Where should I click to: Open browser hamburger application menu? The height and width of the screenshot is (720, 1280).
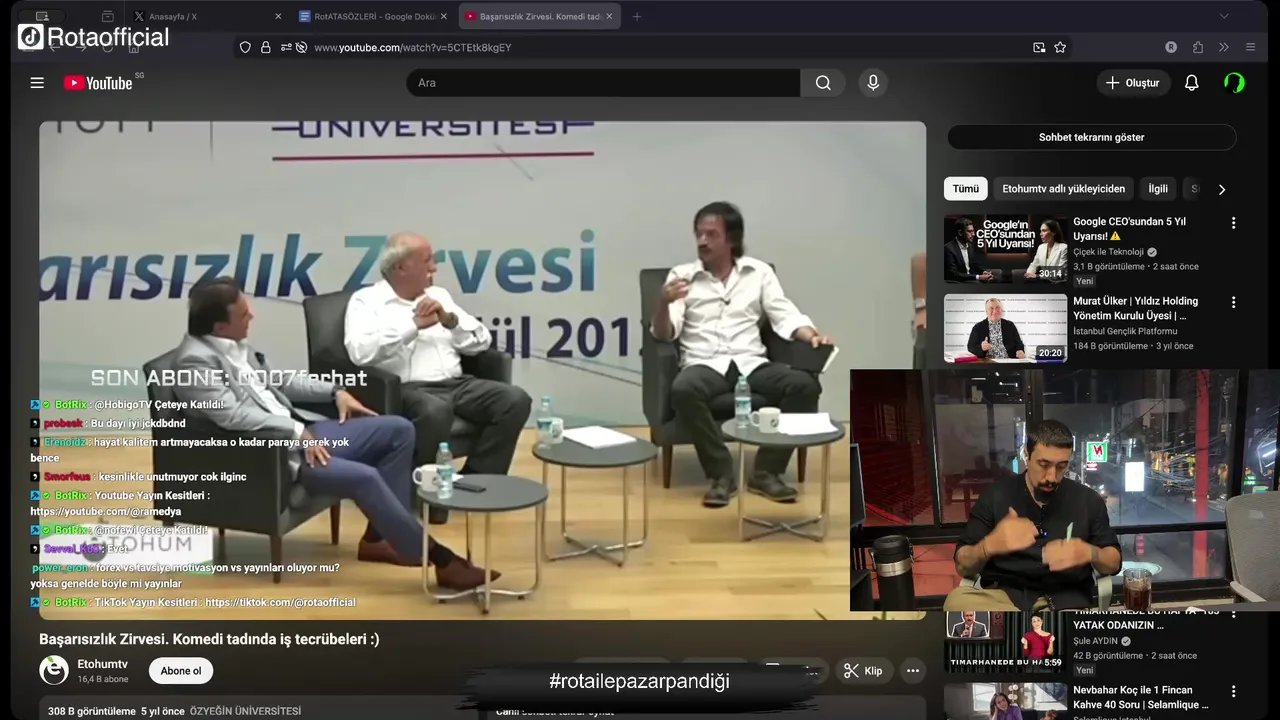(x=1250, y=47)
